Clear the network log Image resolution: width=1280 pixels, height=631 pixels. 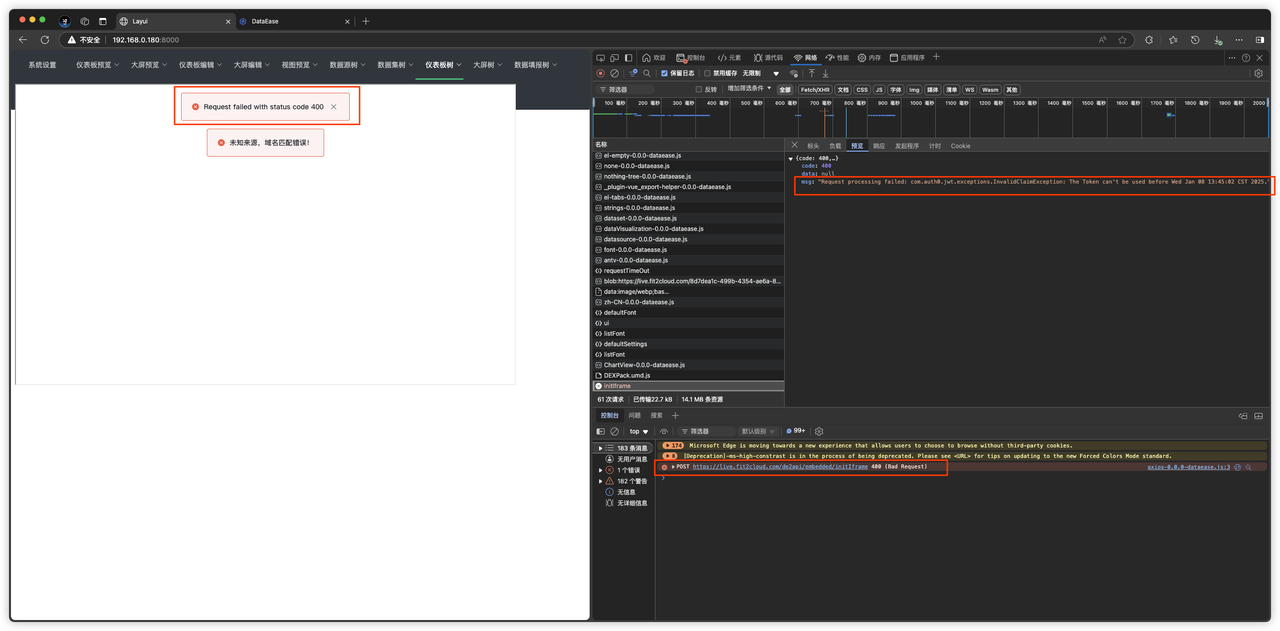[614, 73]
